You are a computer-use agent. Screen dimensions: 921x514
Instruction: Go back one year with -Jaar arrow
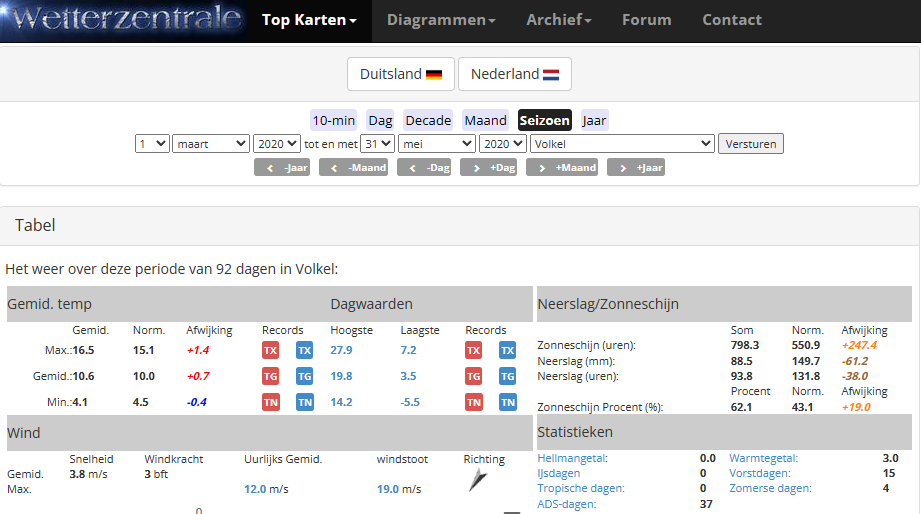coord(282,167)
